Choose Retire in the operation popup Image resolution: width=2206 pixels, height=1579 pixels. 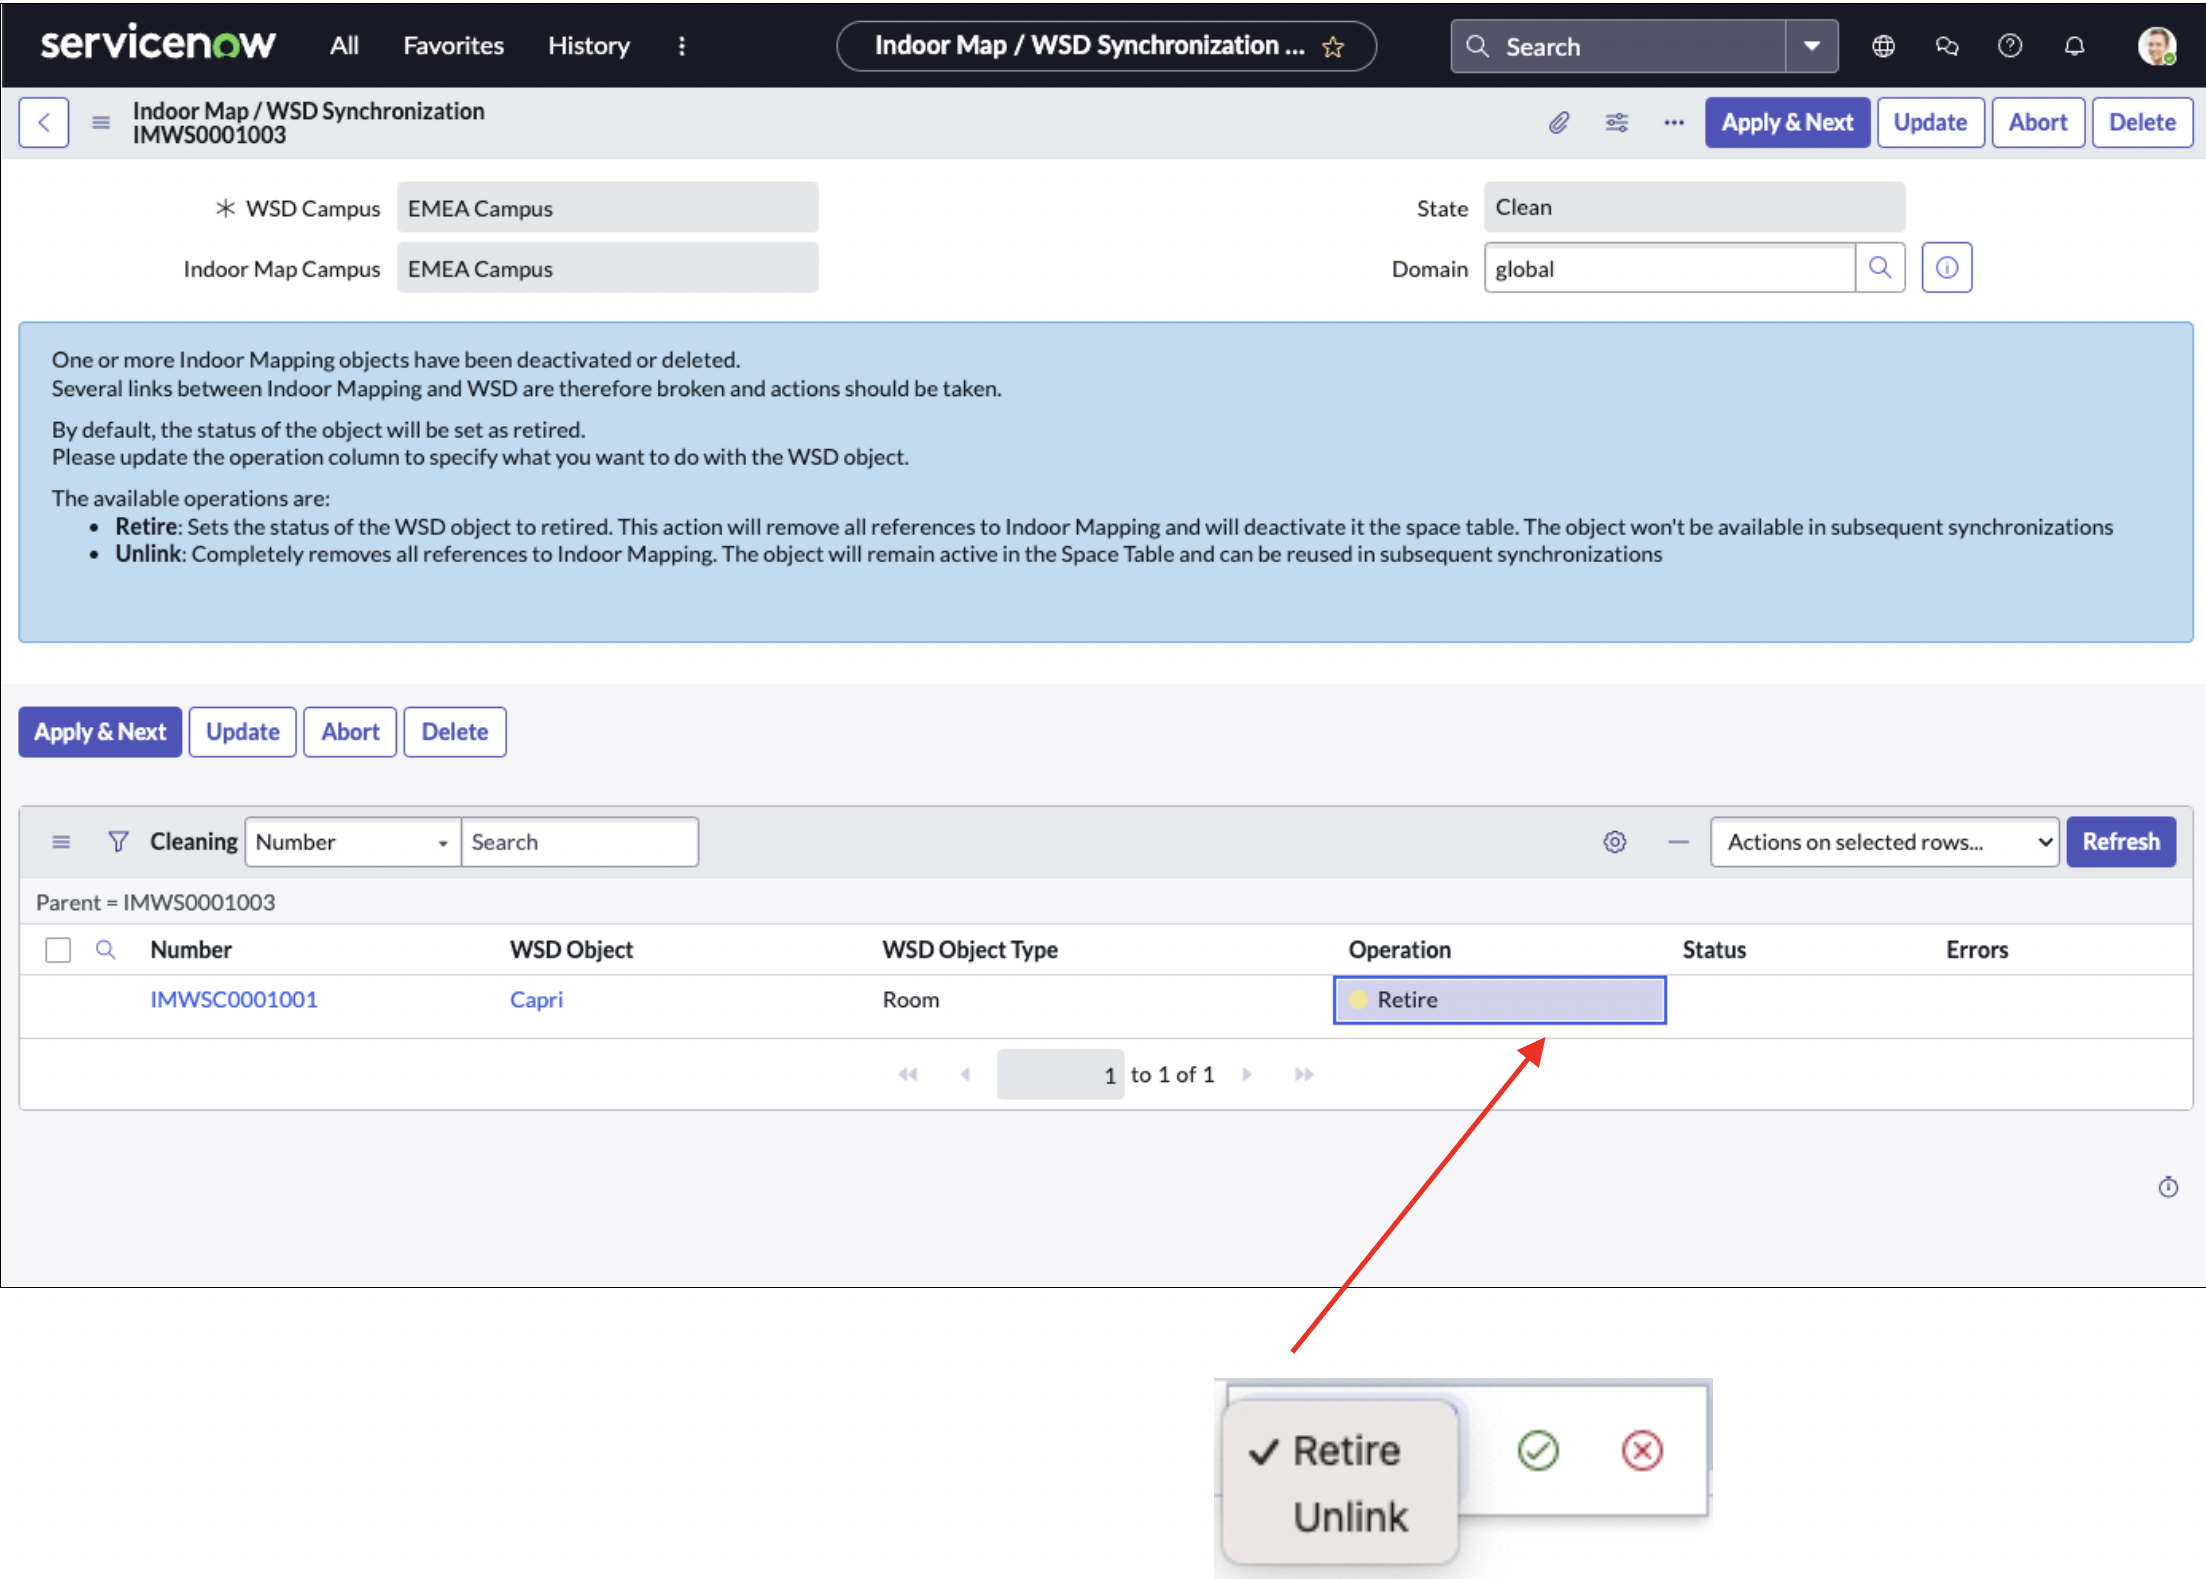click(1345, 1450)
